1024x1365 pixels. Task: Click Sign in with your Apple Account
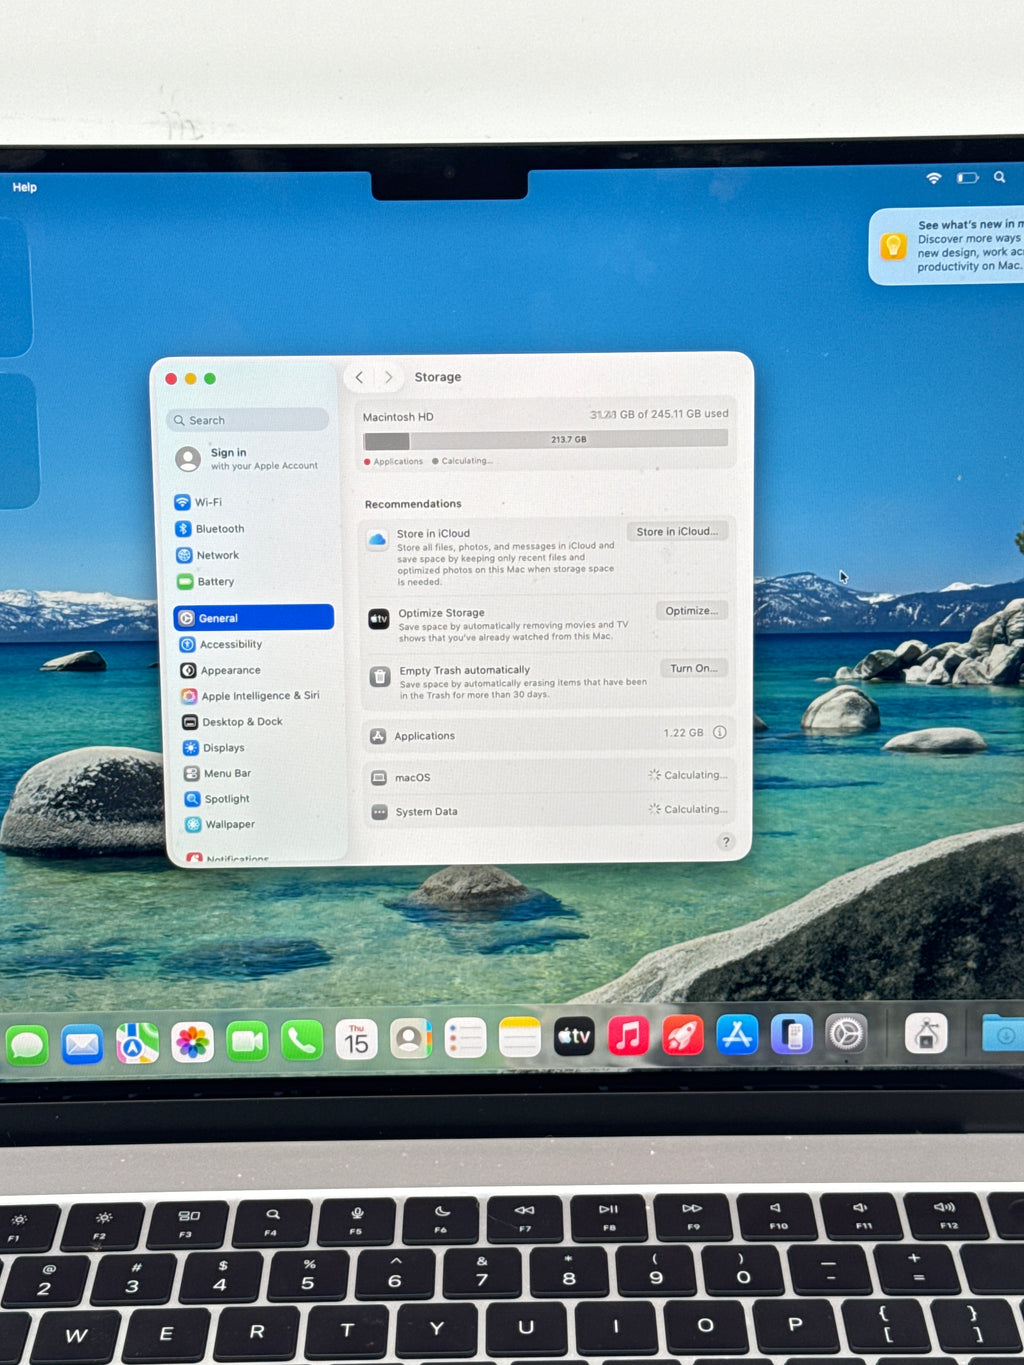pos(248,459)
